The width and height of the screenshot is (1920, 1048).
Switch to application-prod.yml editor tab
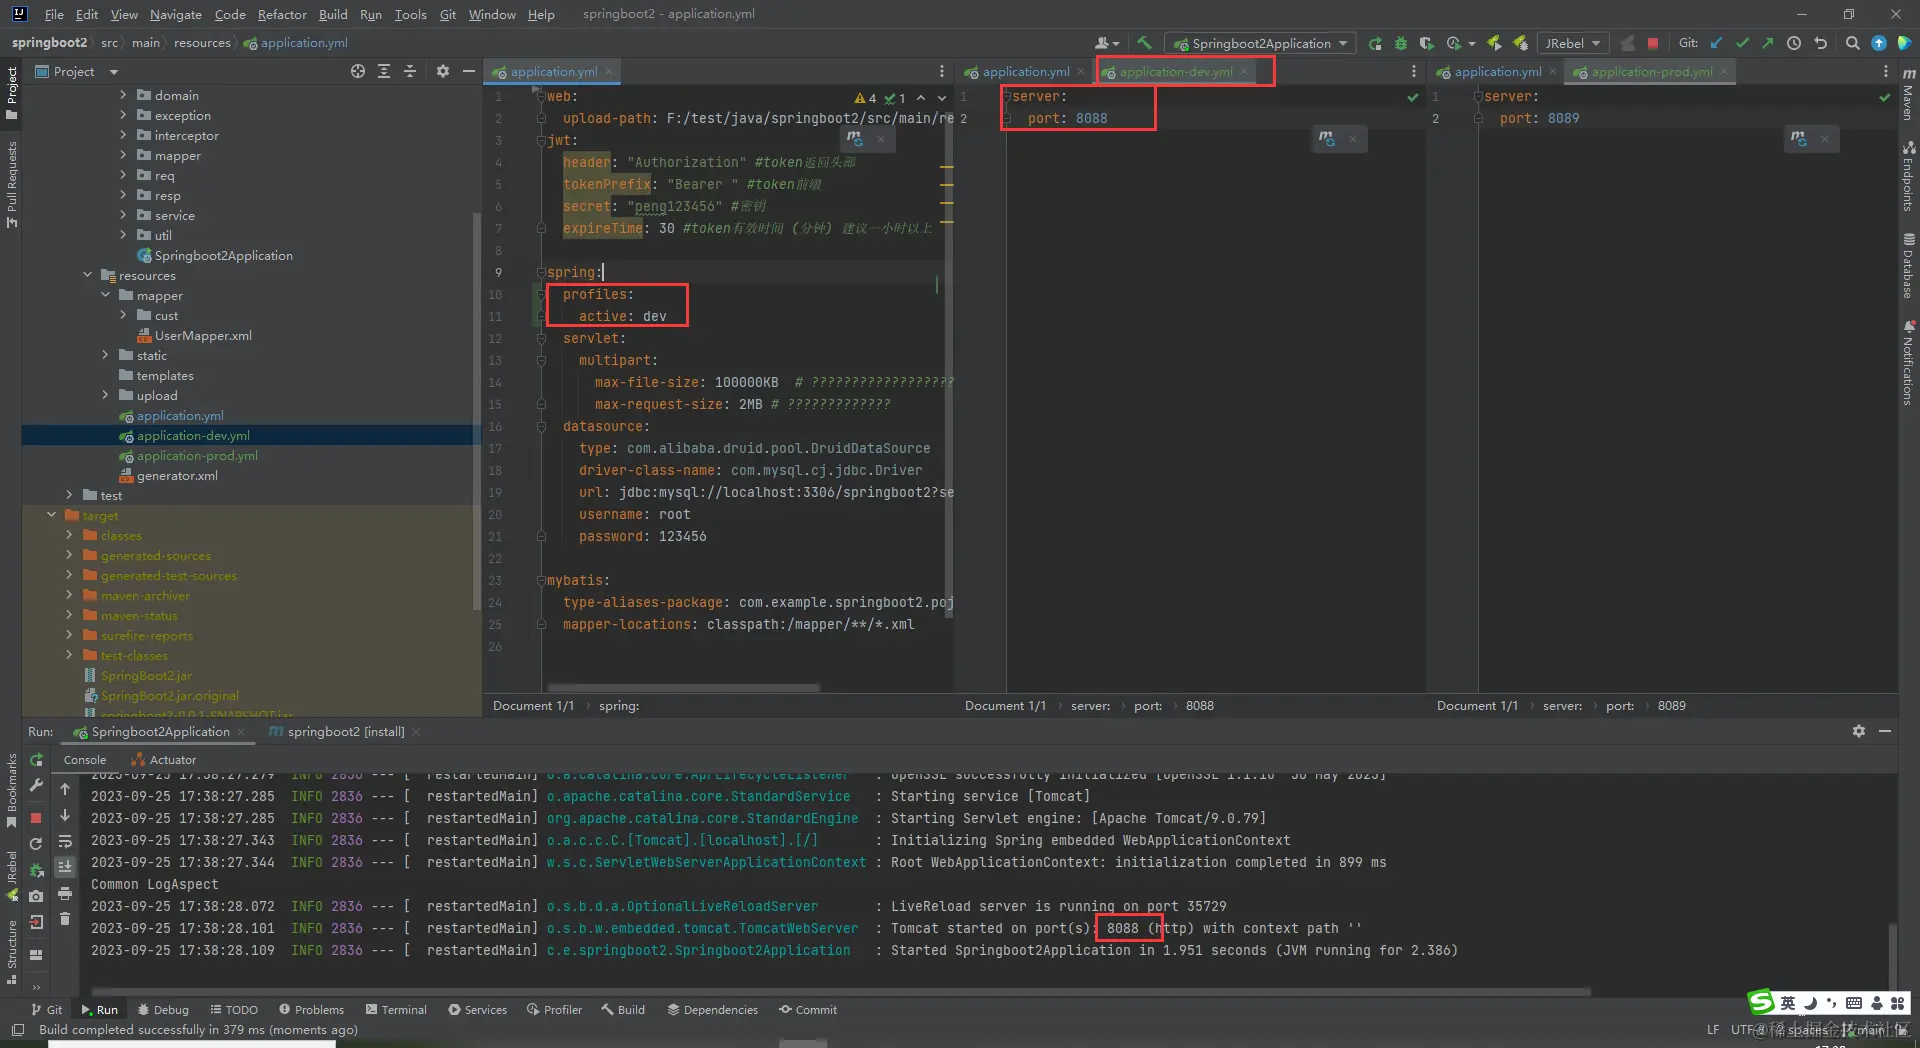1651,71
